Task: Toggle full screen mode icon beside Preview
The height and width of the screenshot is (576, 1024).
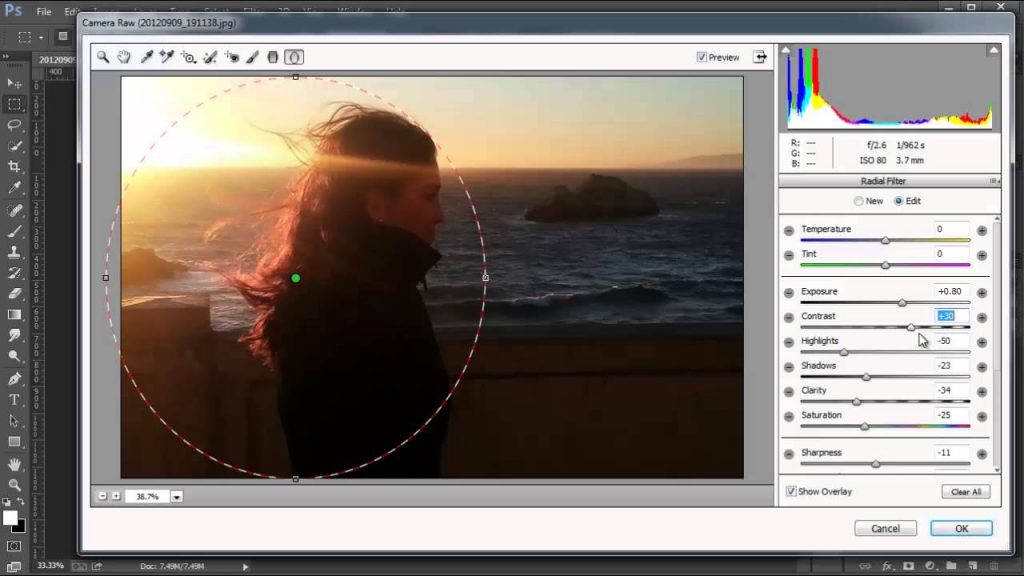Action: click(x=760, y=57)
